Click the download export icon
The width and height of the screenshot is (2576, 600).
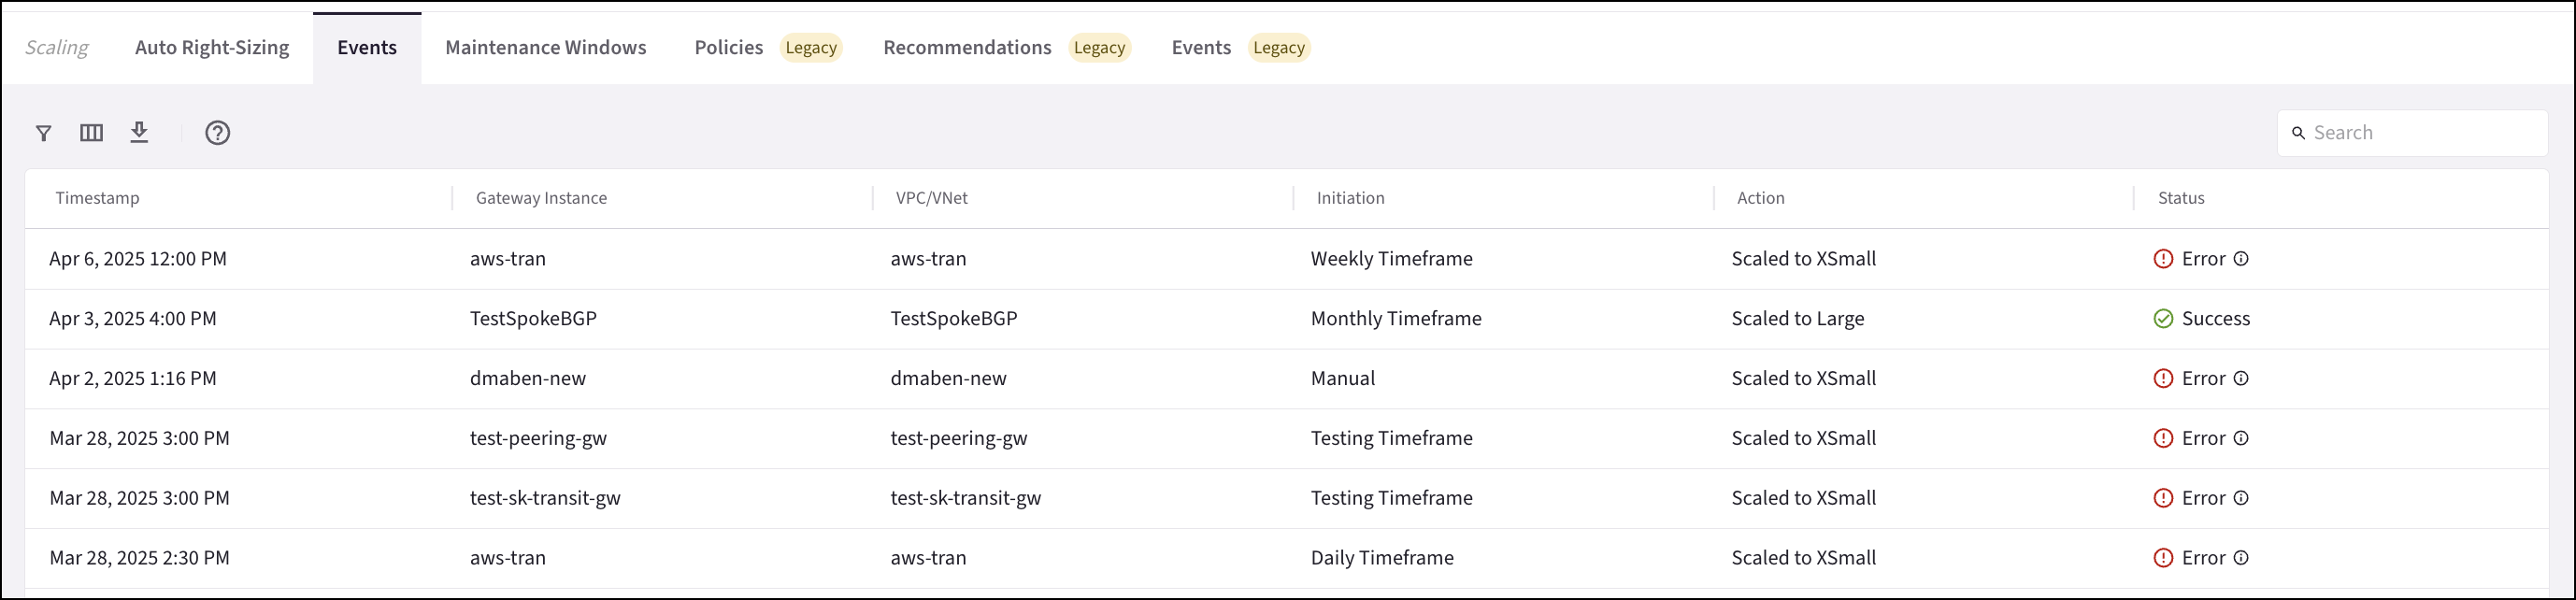(x=139, y=133)
